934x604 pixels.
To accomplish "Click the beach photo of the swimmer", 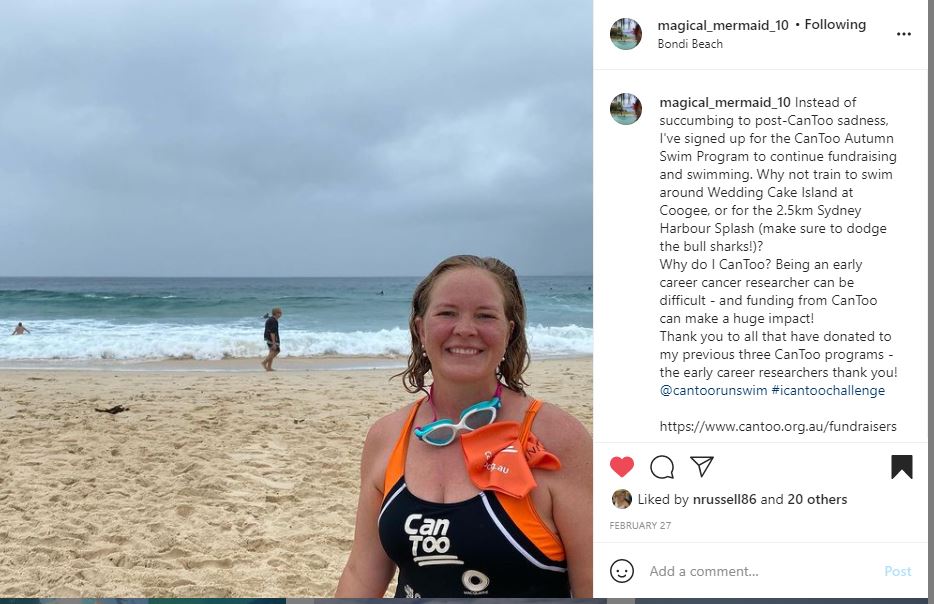I will tap(296, 299).
